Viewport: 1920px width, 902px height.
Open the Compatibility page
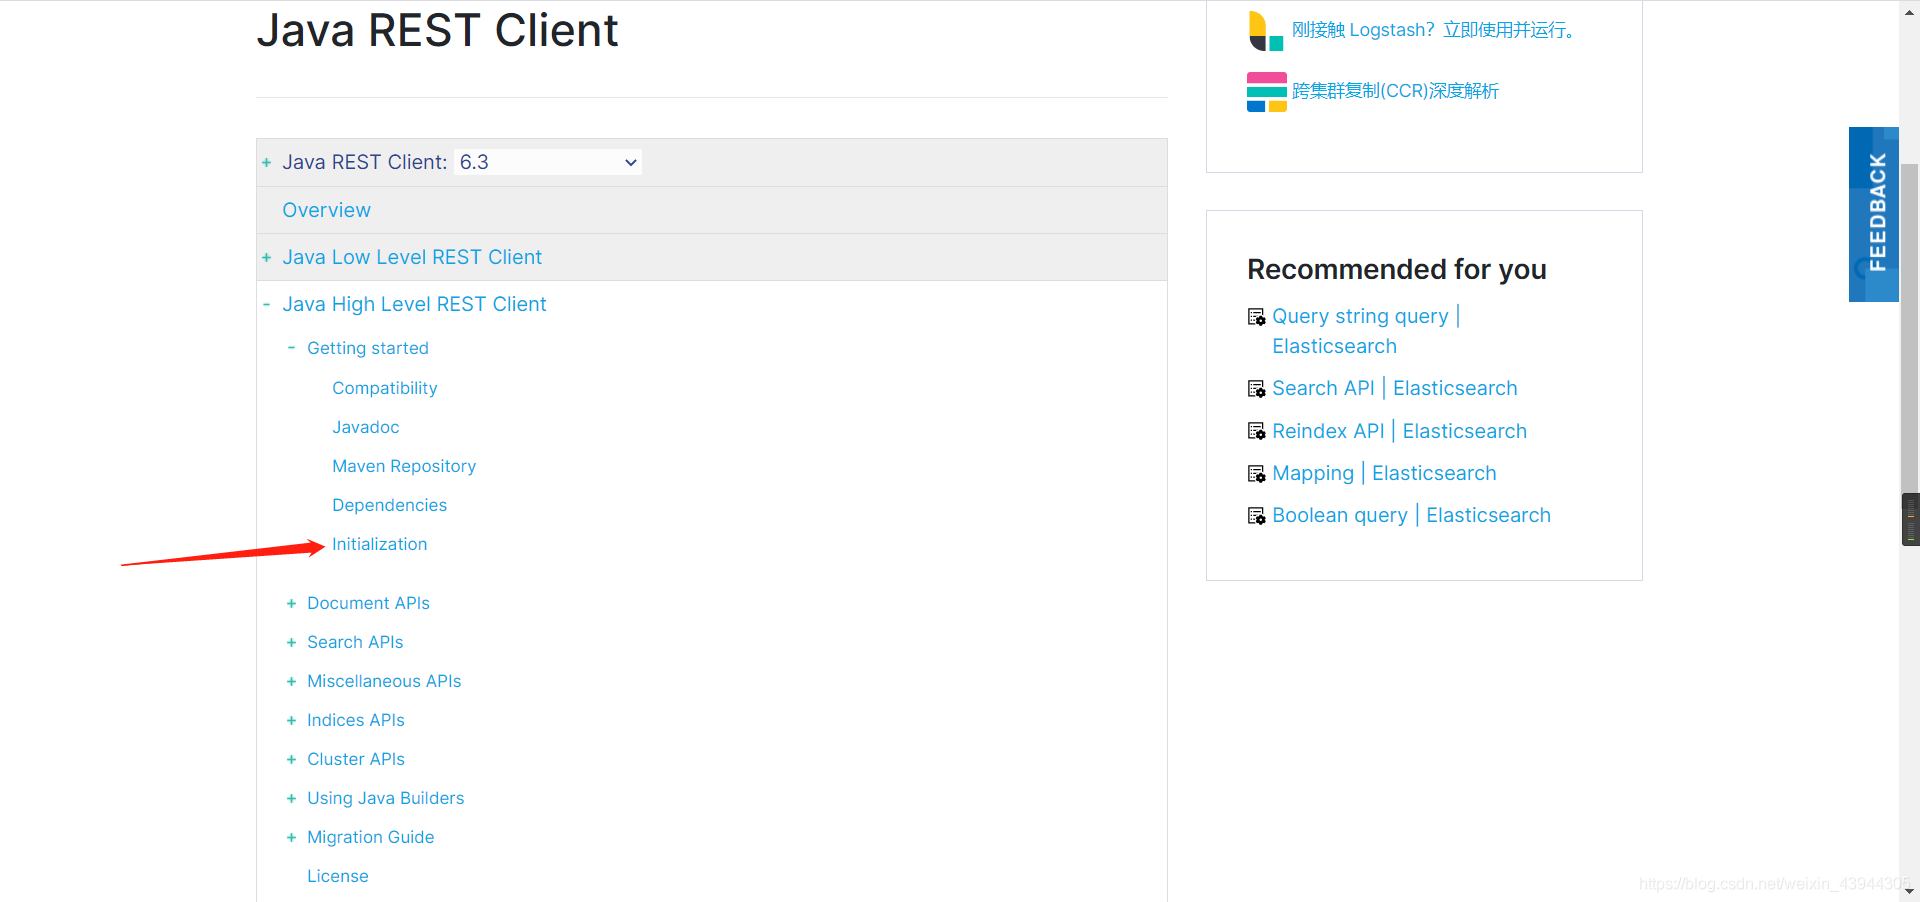[384, 388]
